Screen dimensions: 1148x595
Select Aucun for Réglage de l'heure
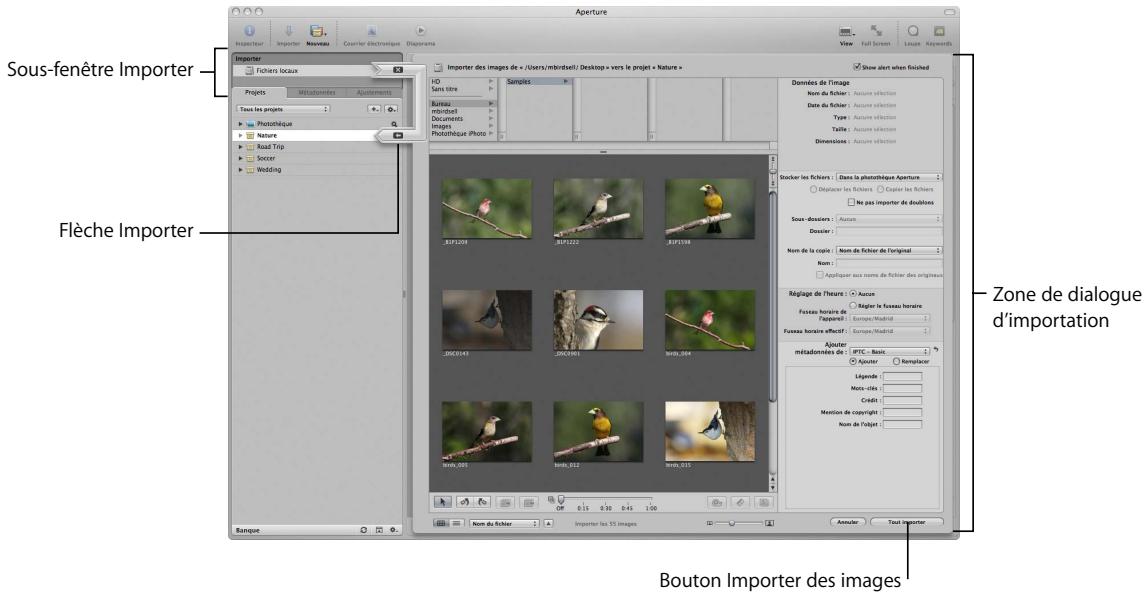[x=853, y=293]
